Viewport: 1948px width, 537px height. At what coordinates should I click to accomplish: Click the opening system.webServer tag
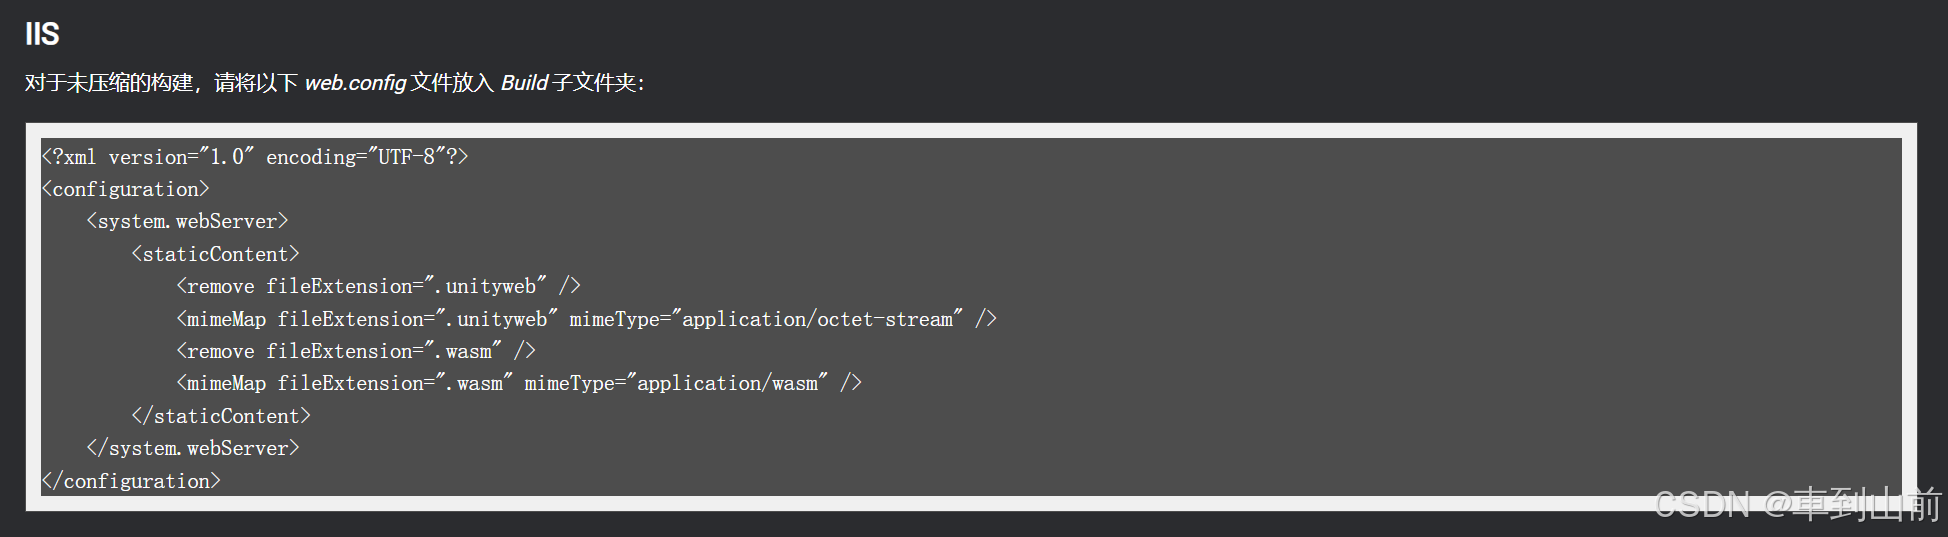pyautogui.click(x=187, y=221)
